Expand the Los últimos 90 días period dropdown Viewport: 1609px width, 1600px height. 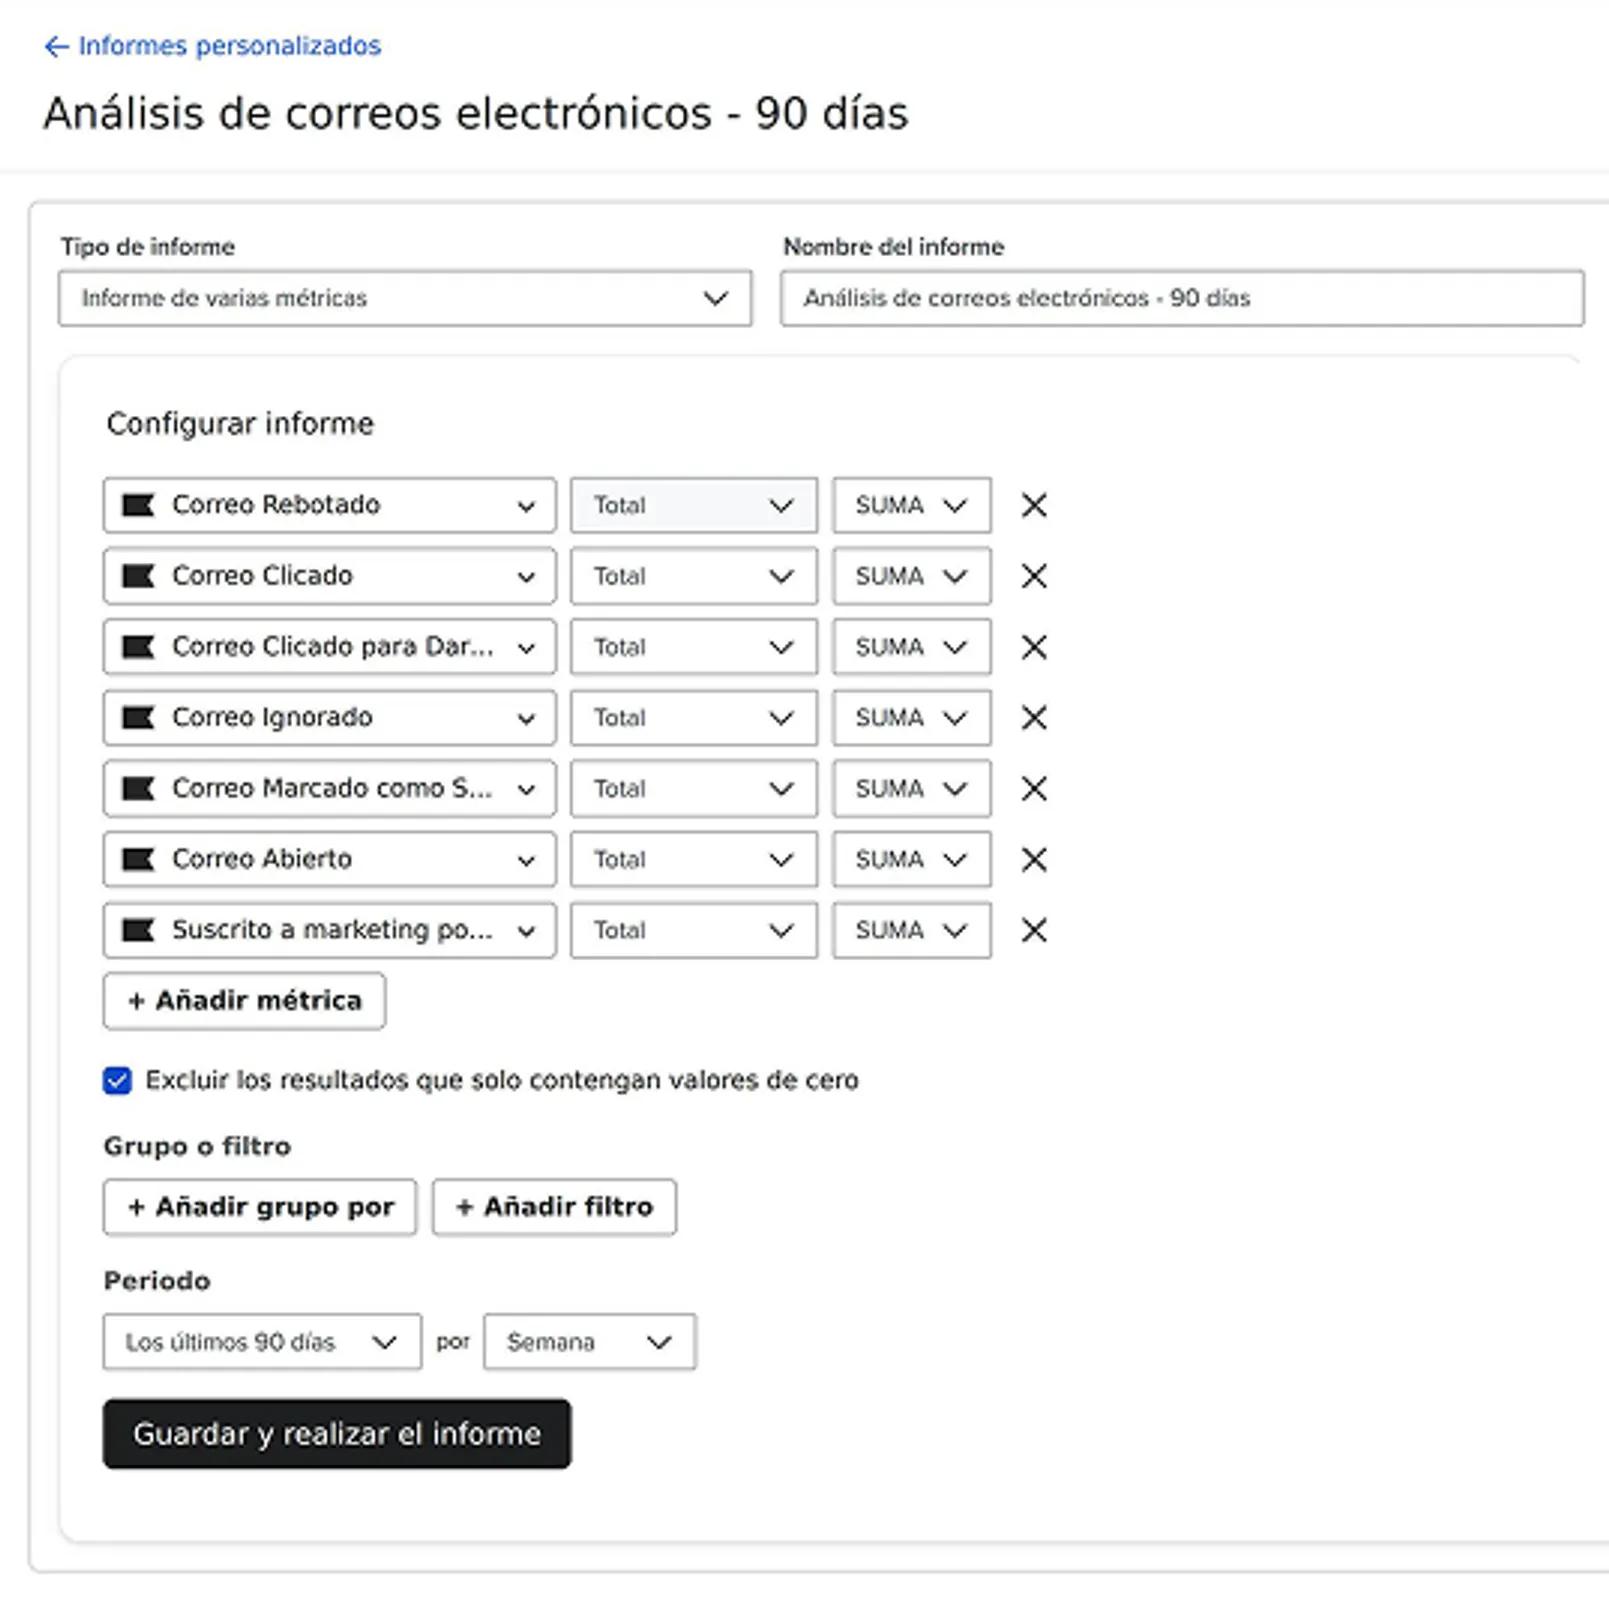[262, 1342]
